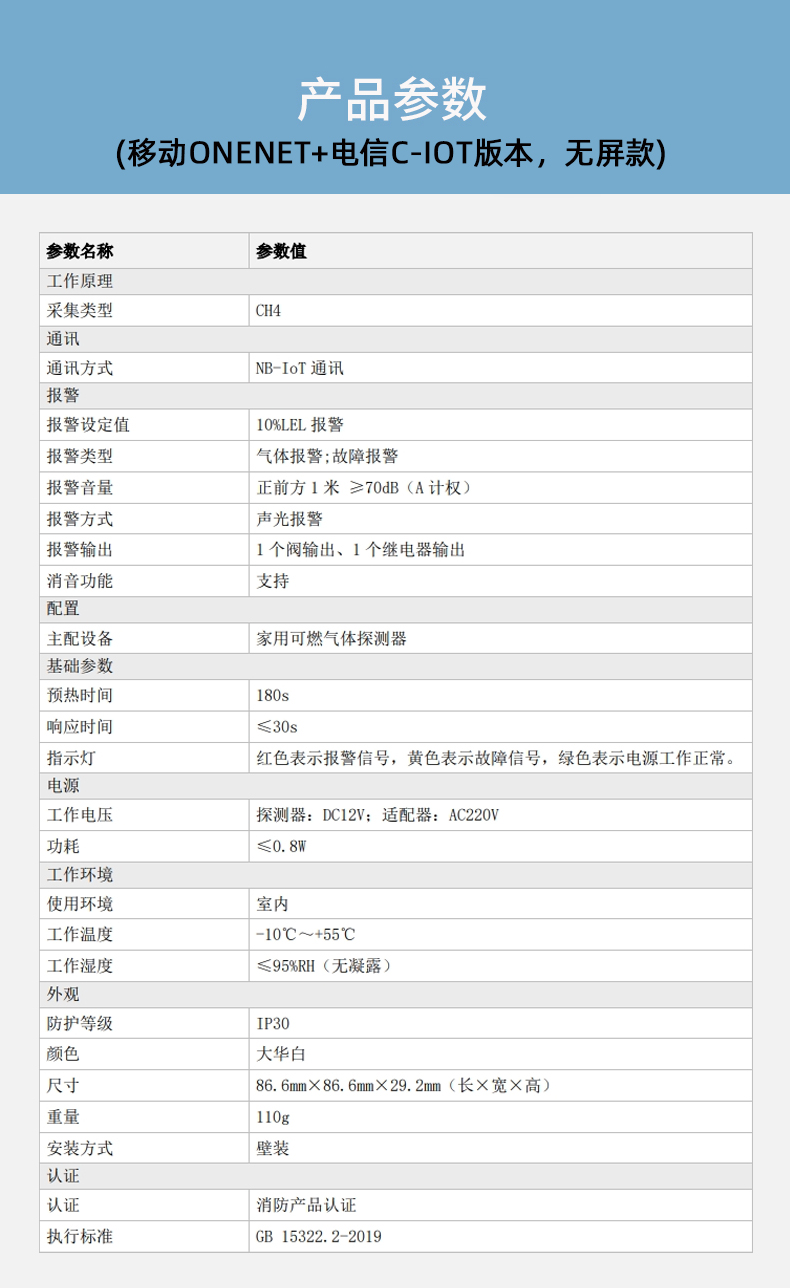Click the 使用环境 label
Image resolution: width=790 pixels, height=1288 pixels.
tap(80, 904)
